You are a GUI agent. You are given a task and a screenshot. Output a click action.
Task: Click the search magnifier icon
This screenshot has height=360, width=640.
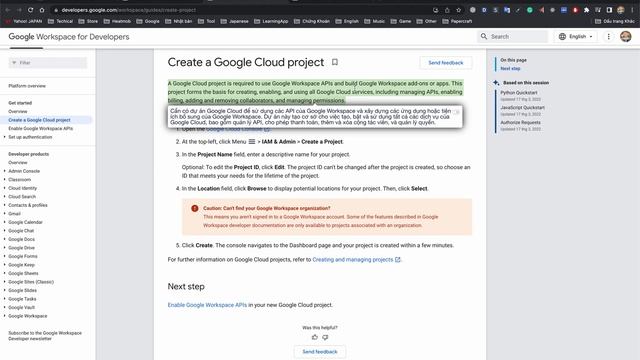click(x=484, y=36)
